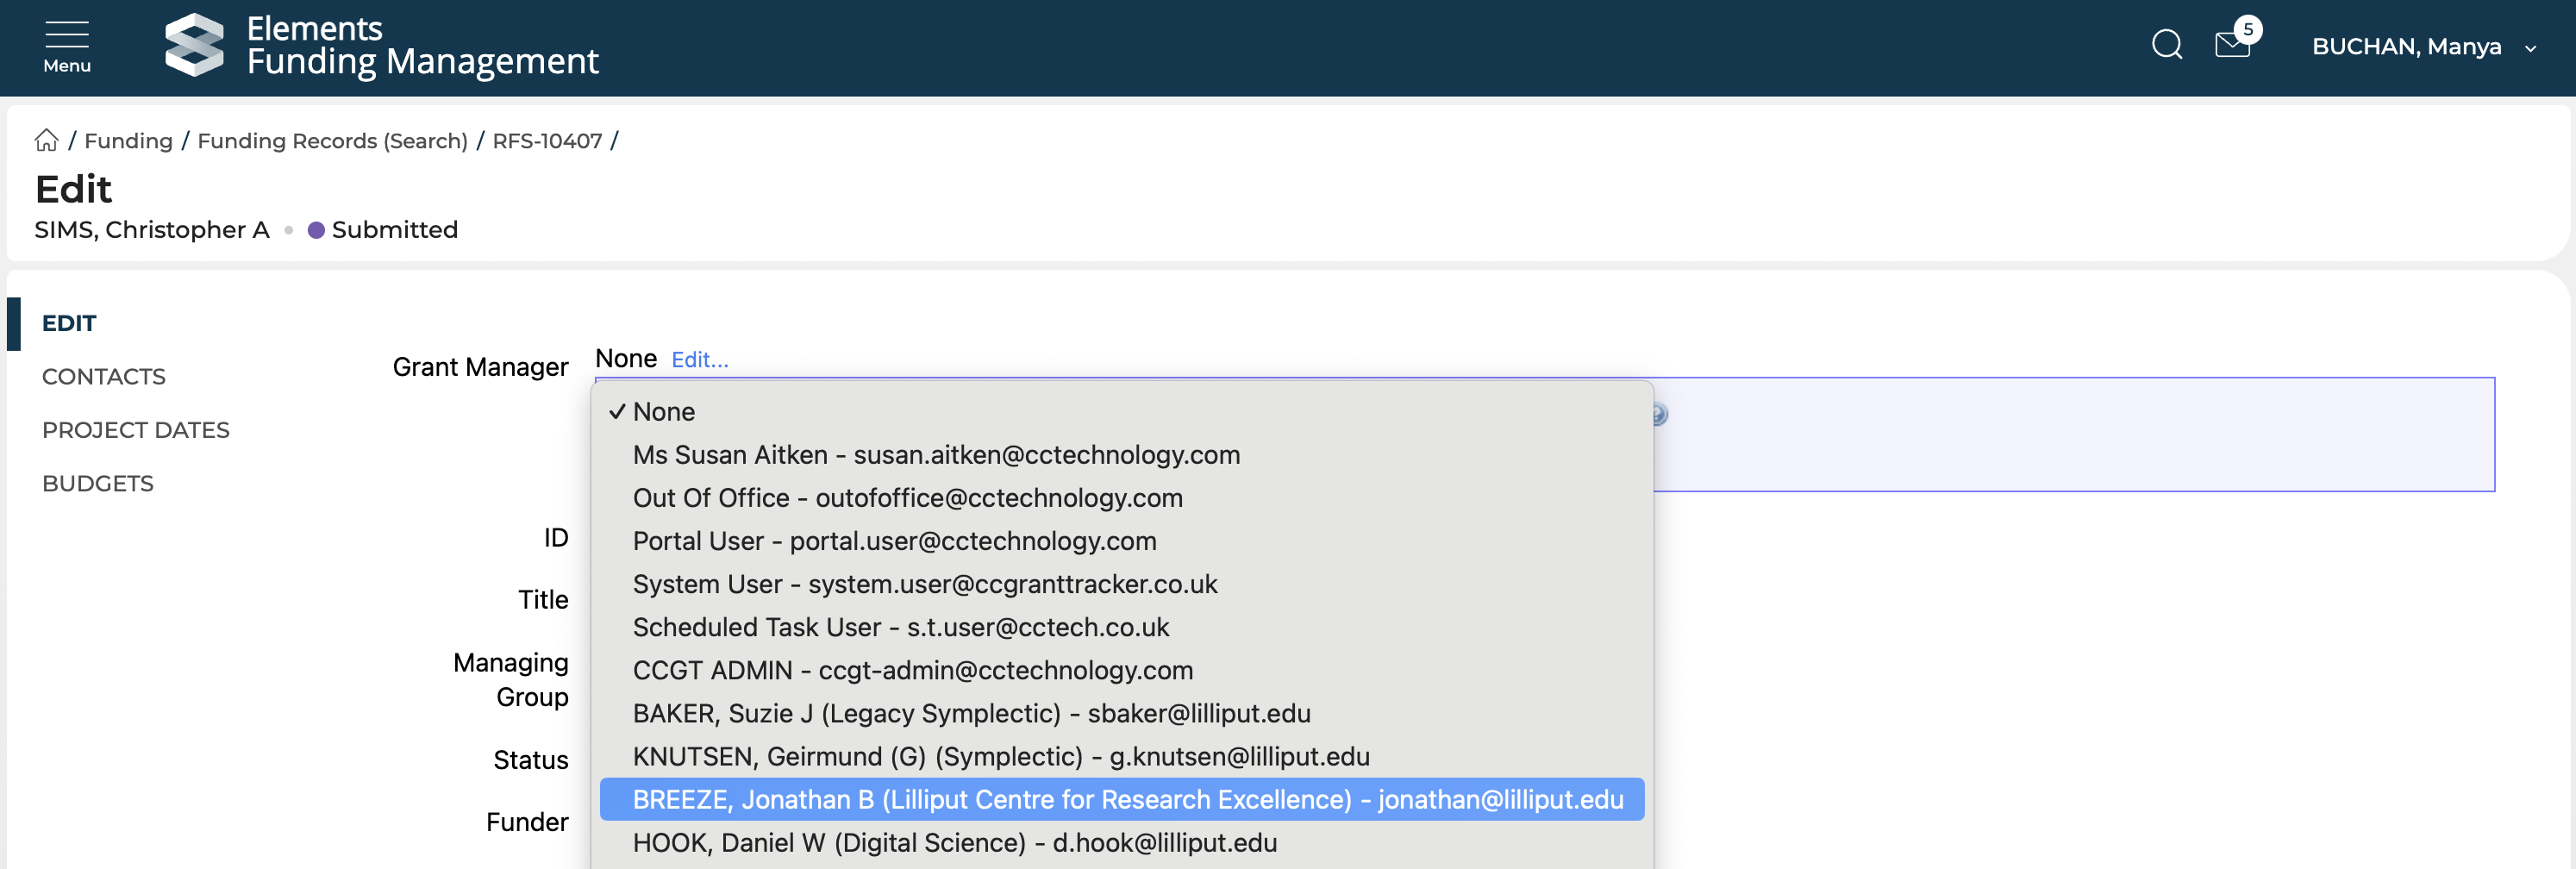
Task: Open Funding Records (Search) breadcrumb
Action: click(x=332, y=141)
